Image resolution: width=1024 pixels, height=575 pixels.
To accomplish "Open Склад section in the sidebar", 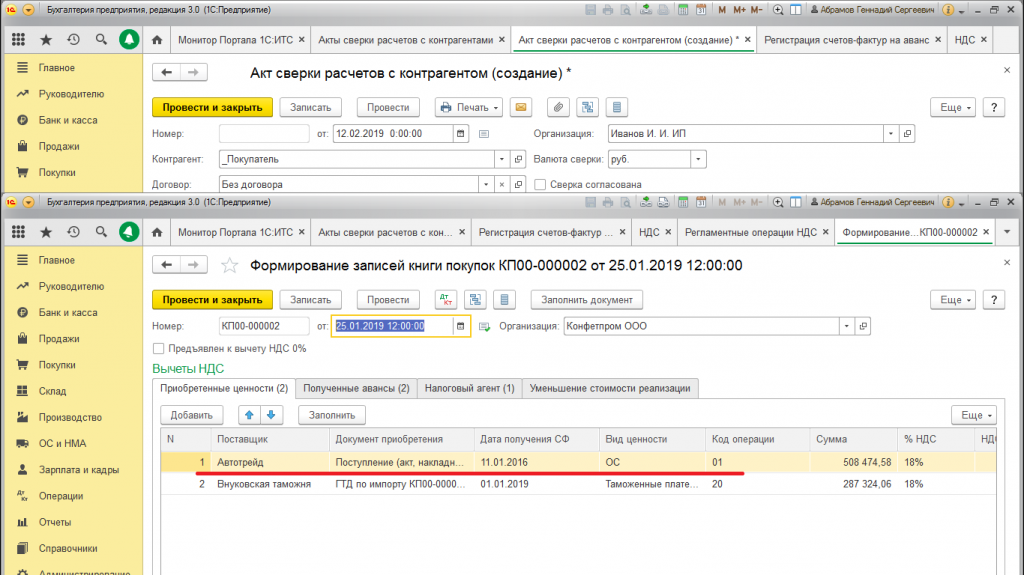I will point(52,391).
